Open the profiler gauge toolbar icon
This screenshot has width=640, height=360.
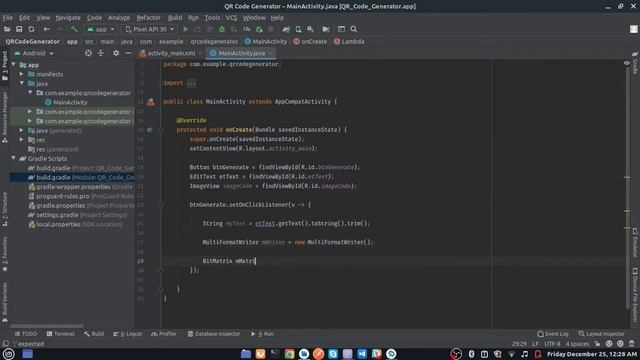(247, 29)
